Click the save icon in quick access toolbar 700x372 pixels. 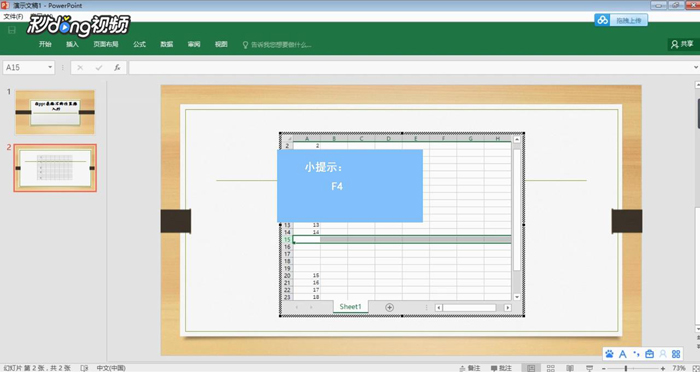[12, 30]
